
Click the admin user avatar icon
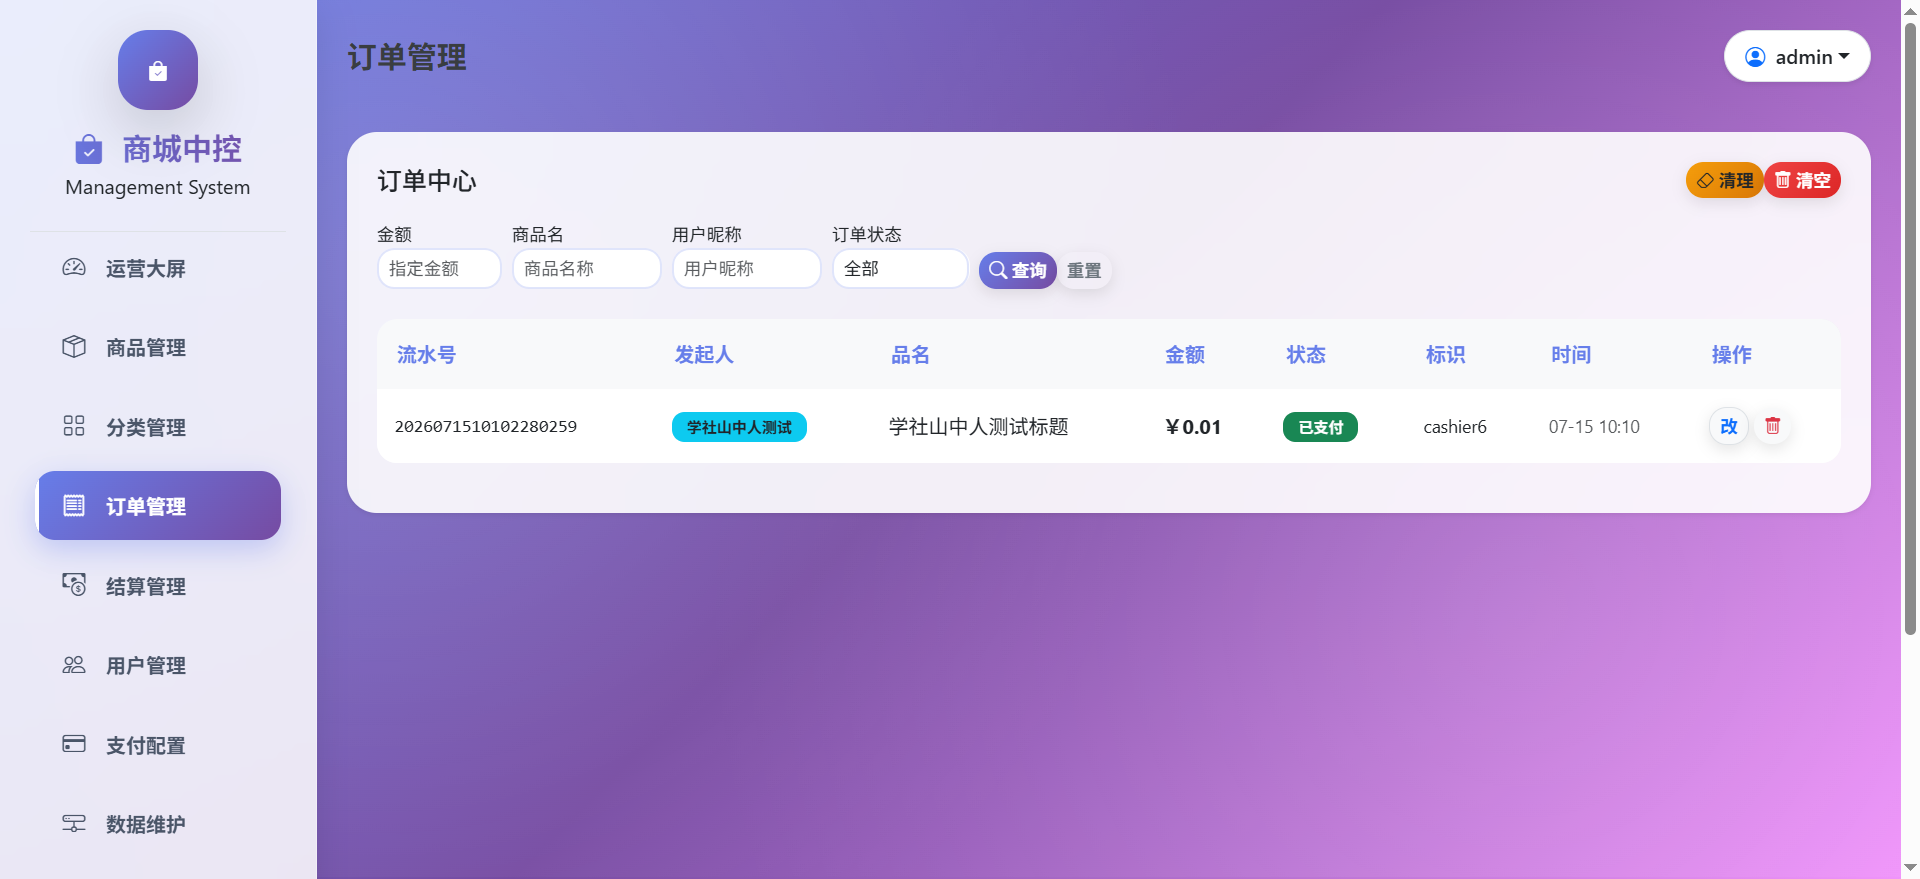pyautogui.click(x=1755, y=57)
